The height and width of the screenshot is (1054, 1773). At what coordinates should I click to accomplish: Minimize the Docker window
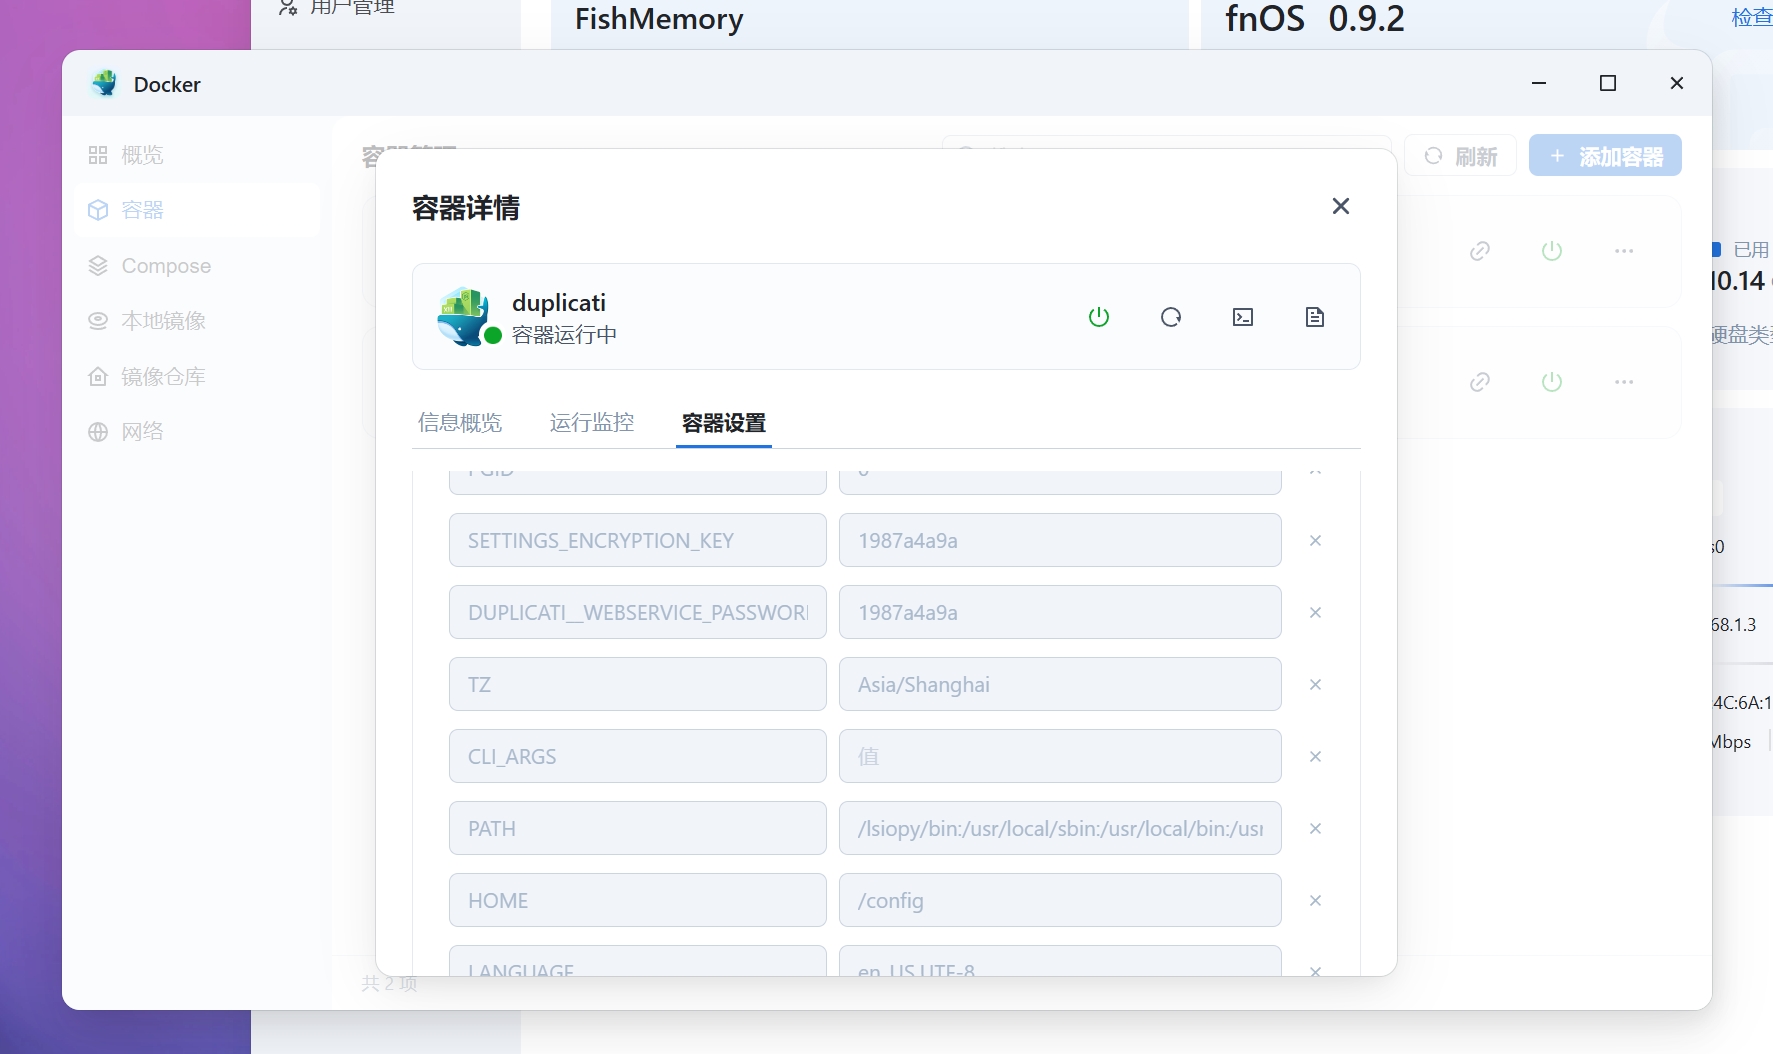pos(1539,84)
